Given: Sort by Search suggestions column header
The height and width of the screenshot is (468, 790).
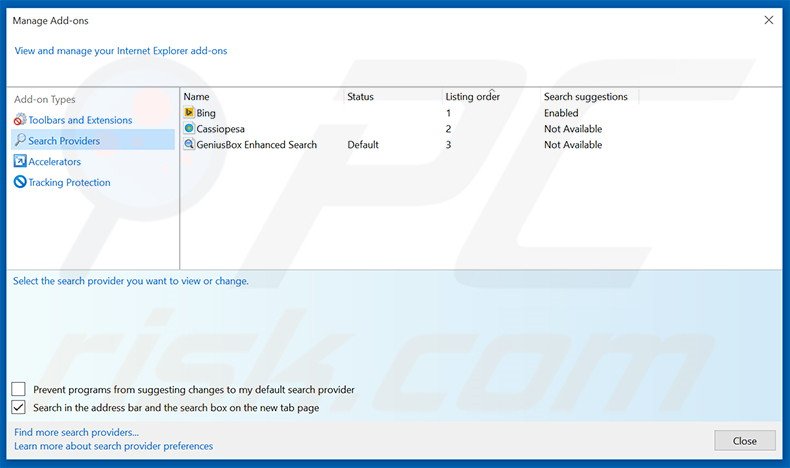Looking at the screenshot, I should (585, 97).
